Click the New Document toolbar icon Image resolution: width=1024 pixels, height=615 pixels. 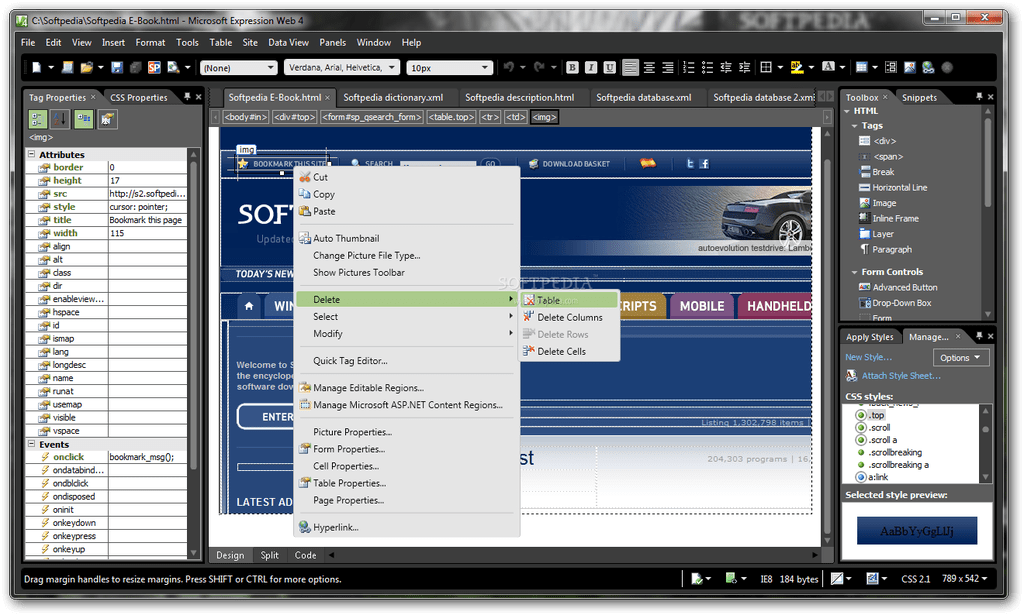[37, 67]
